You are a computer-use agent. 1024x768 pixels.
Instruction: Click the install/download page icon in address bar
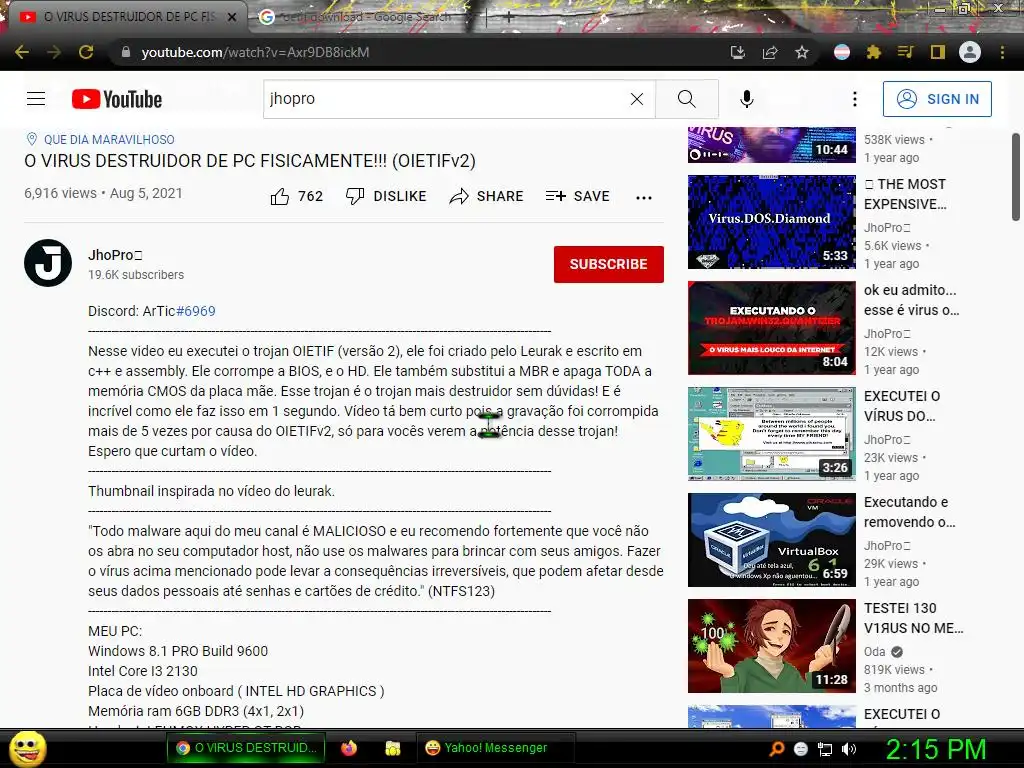737,52
